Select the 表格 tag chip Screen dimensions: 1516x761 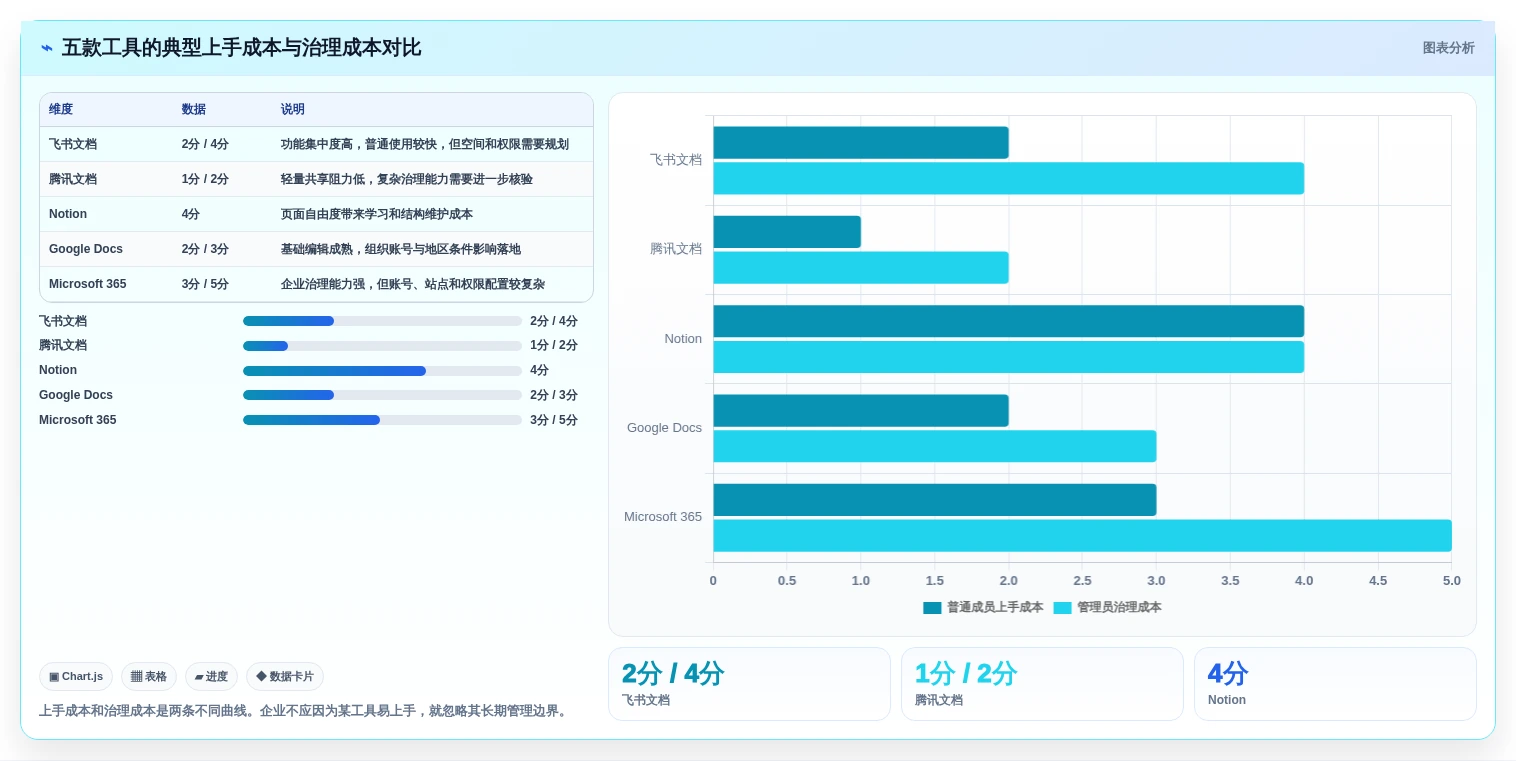(x=149, y=677)
